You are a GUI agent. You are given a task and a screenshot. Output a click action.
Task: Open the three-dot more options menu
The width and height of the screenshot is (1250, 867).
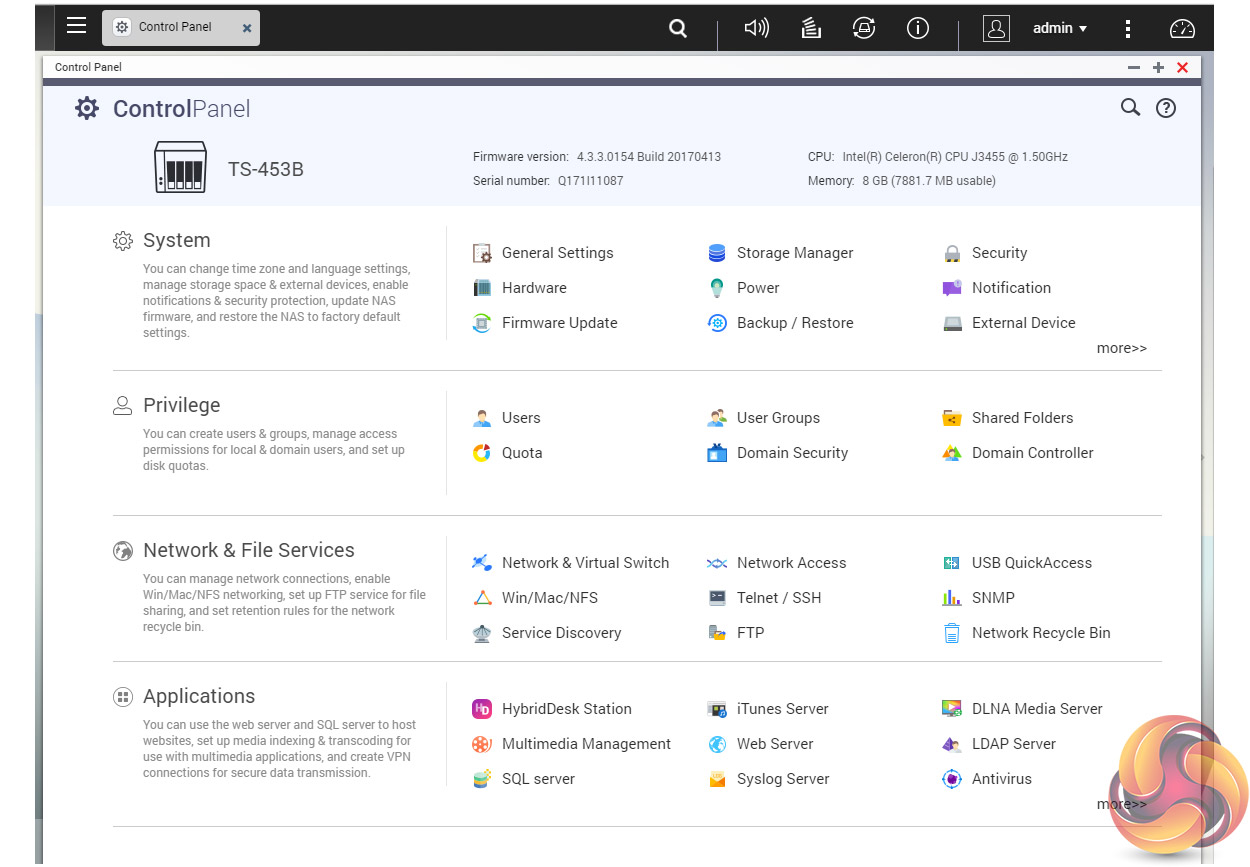(x=1128, y=28)
